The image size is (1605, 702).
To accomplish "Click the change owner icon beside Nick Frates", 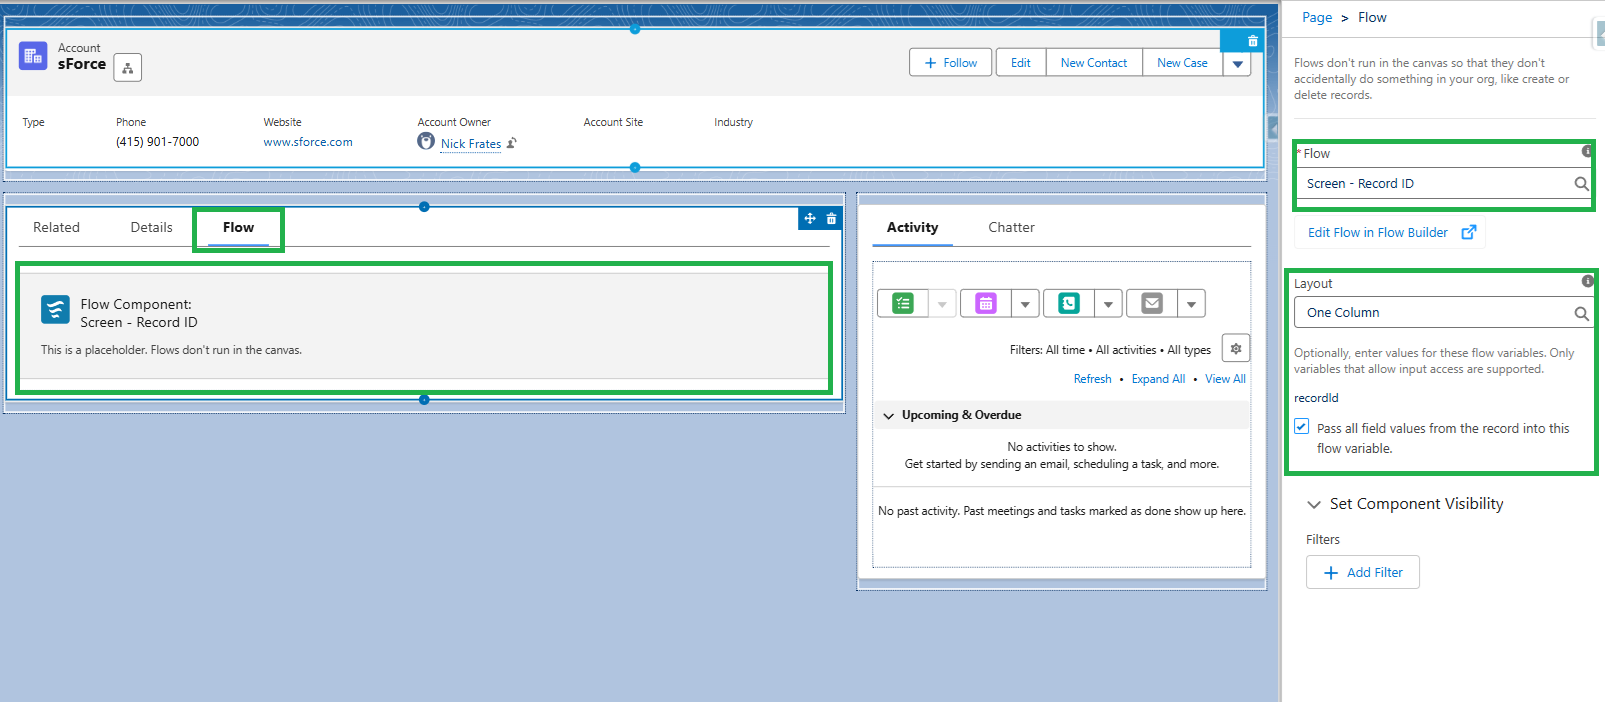I will coord(511,143).
